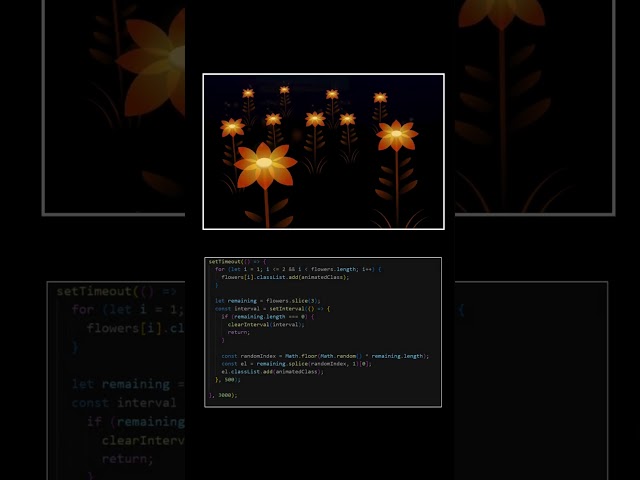The image size is (640, 480).
Task: Click the 'if (remaining.length === 0)' line in the center panel
Action: (x=268, y=316)
